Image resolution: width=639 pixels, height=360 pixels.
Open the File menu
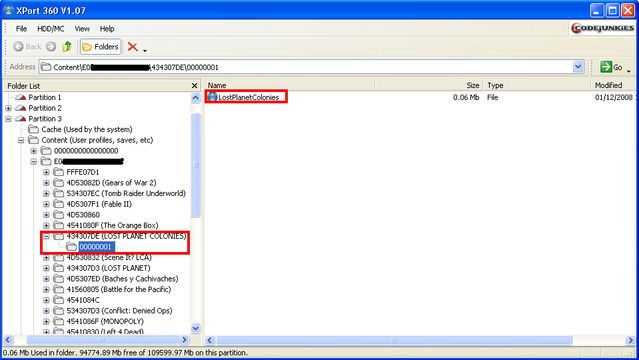pos(21,29)
